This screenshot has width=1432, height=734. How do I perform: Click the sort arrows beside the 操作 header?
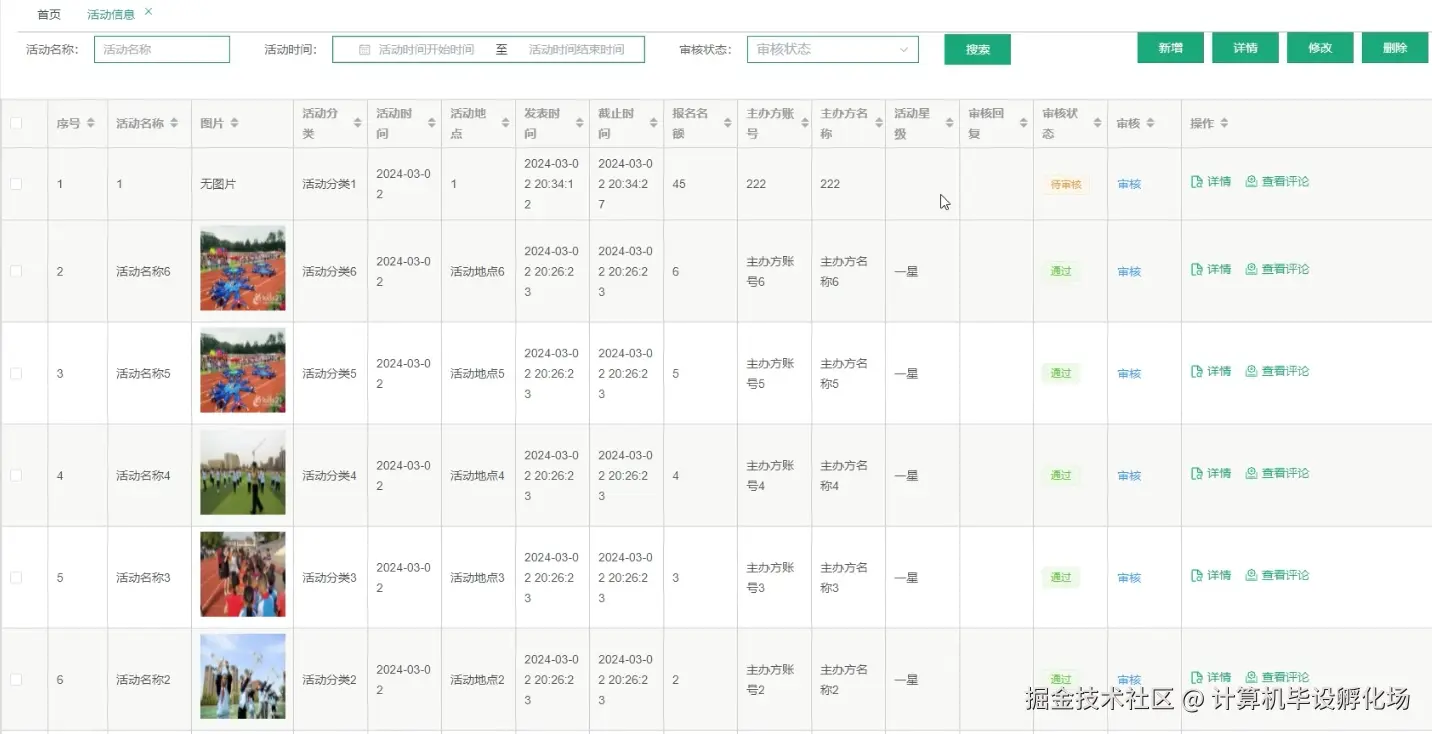tap(1224, 123)
